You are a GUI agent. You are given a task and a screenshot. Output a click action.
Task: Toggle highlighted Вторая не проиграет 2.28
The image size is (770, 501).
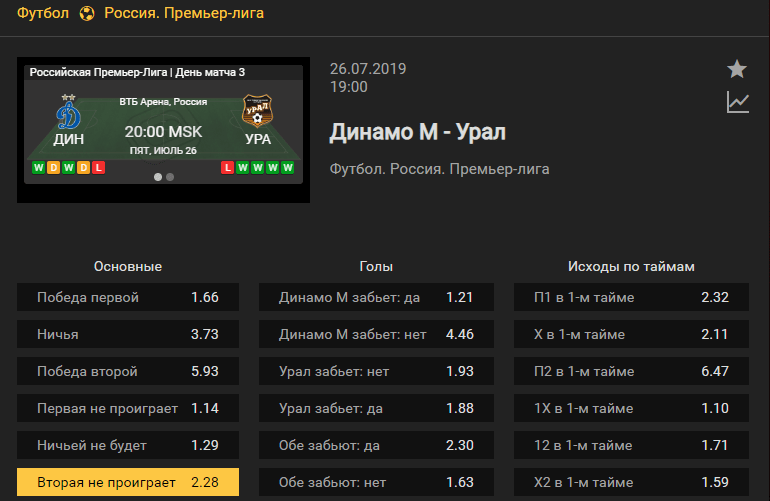pos(128,482)
